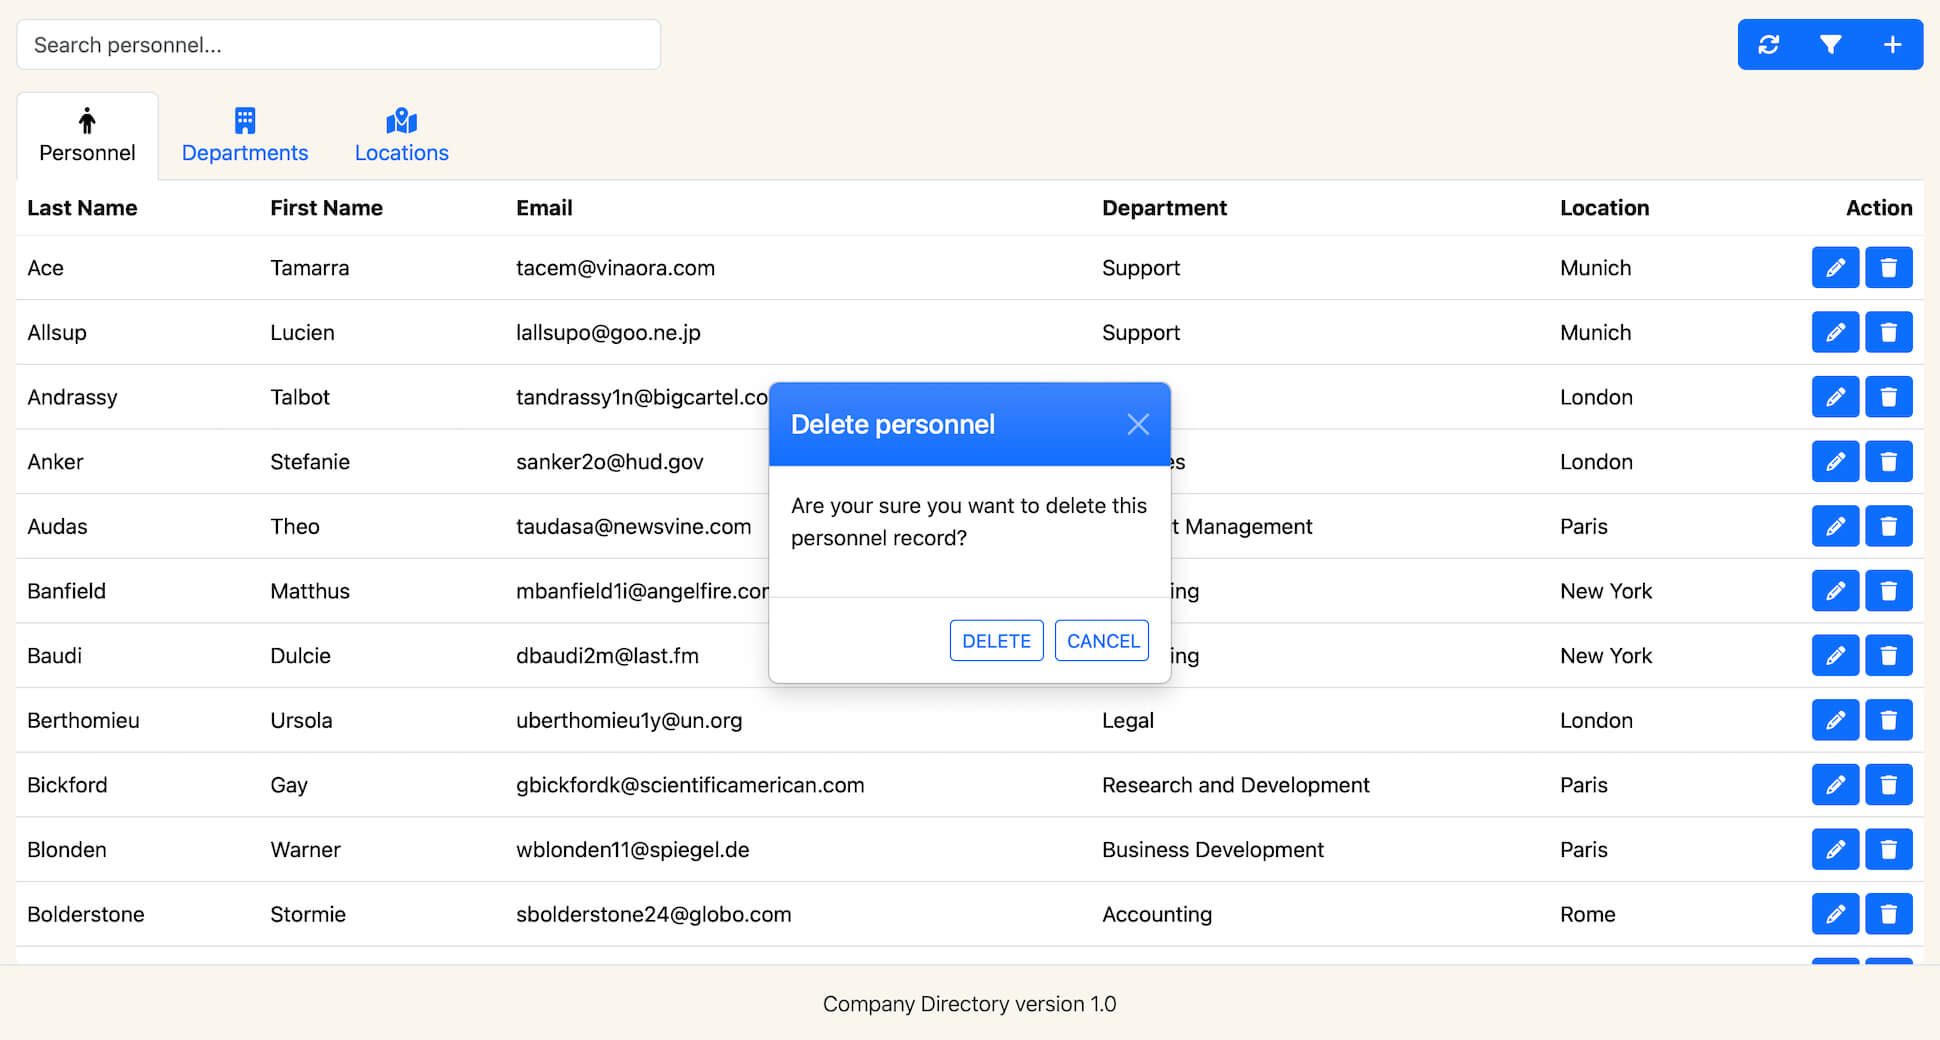Edit Theo Audas's row via the pencil icon
Screen dimensions: 1940x1040
coord(1835,526)
